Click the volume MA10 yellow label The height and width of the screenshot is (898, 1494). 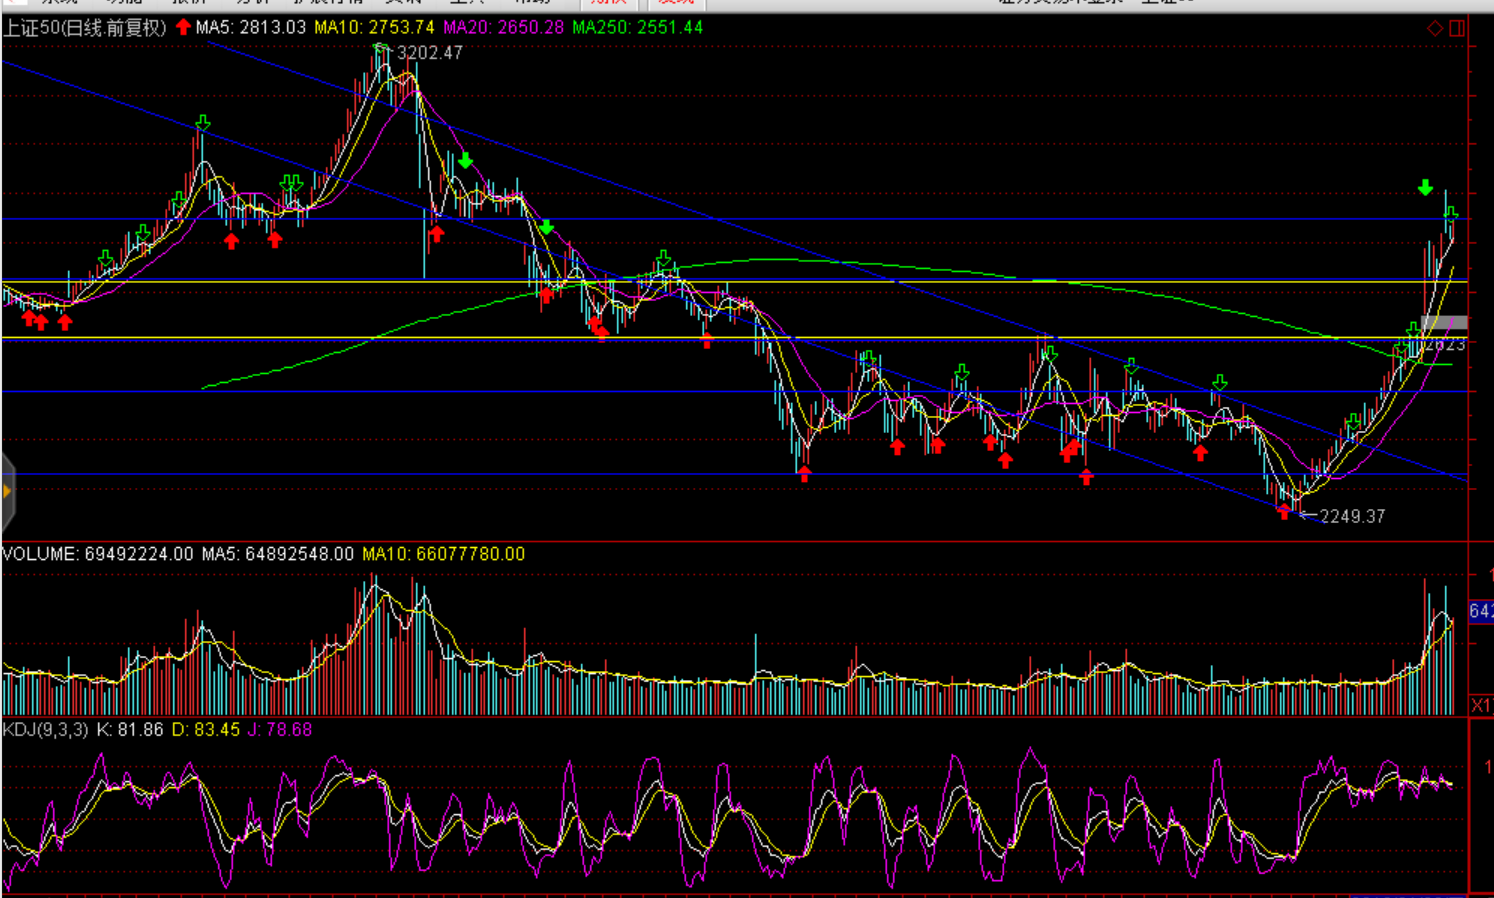coord(443,554)
